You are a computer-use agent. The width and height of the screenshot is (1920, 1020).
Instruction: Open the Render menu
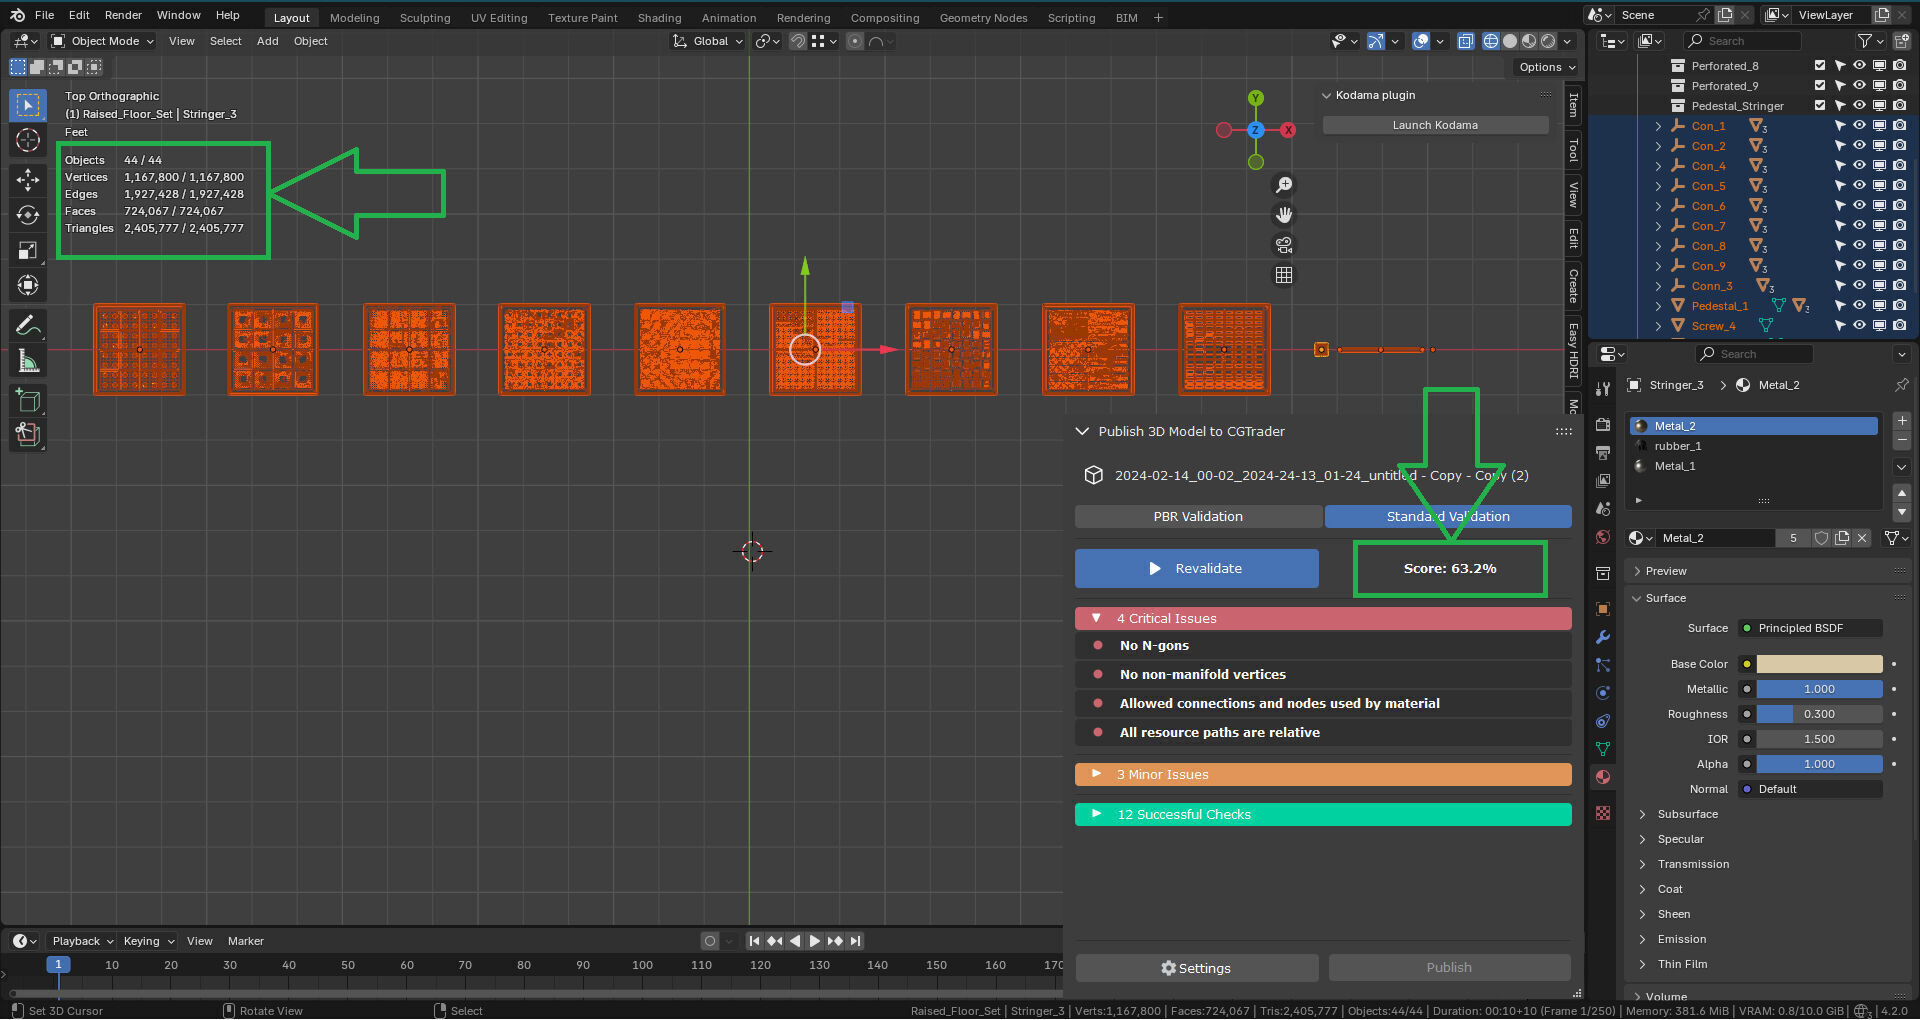pos(123,15)
